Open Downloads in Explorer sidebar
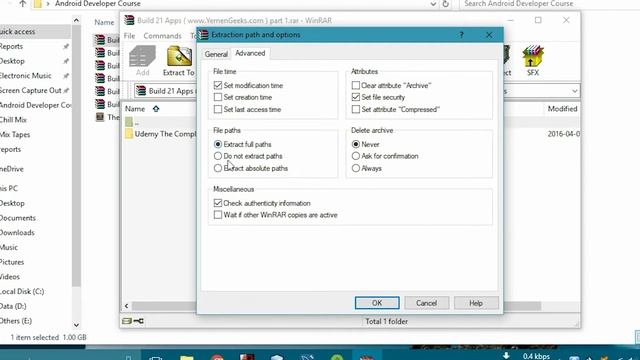 pyautogui.click(x=17, y=233)
